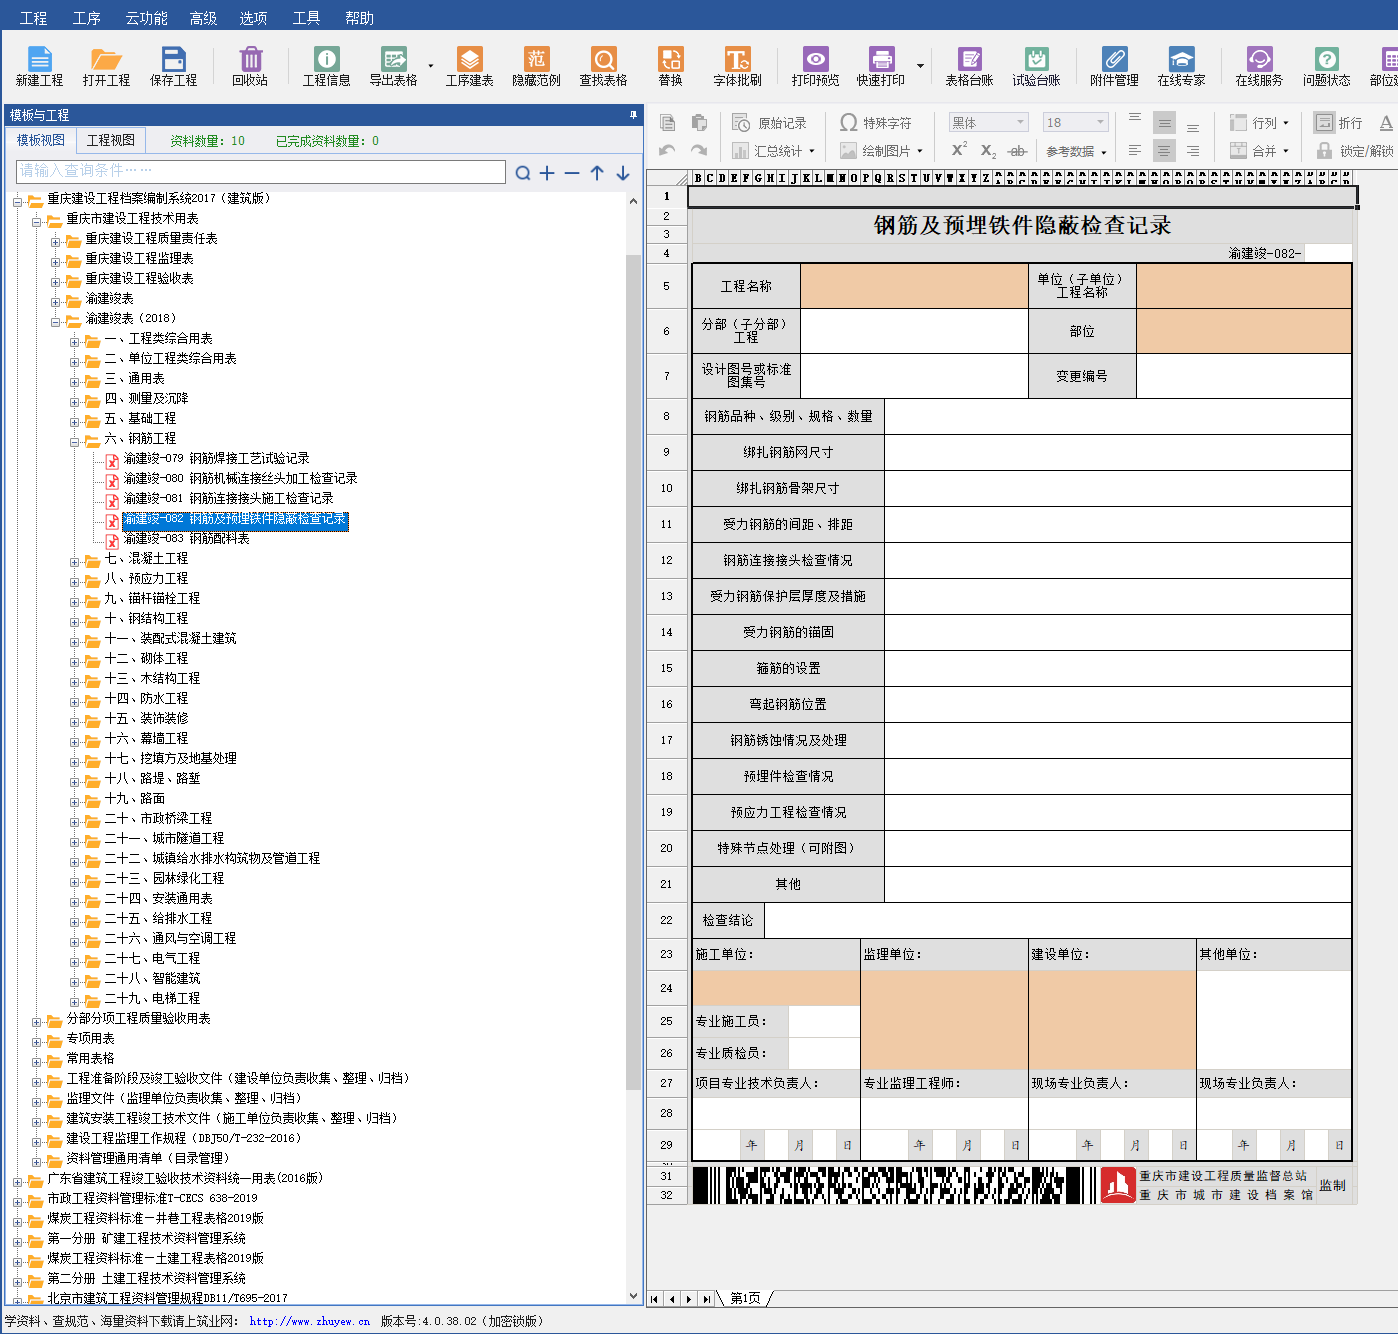
Task: Click the magnifier search icon in template panel
Action: pyautogui.click(x=523, y=173)
